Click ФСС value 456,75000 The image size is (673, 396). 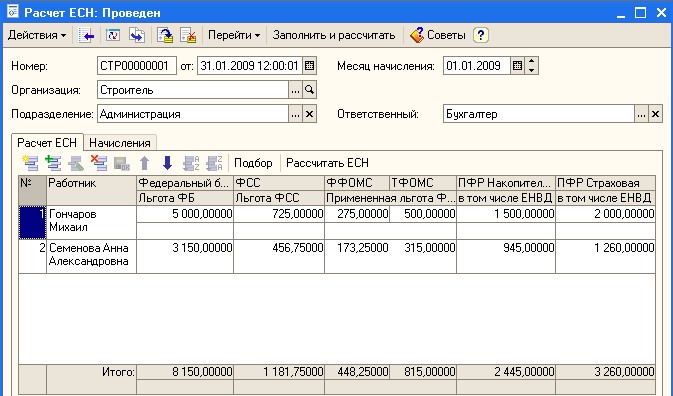[279, 248]
